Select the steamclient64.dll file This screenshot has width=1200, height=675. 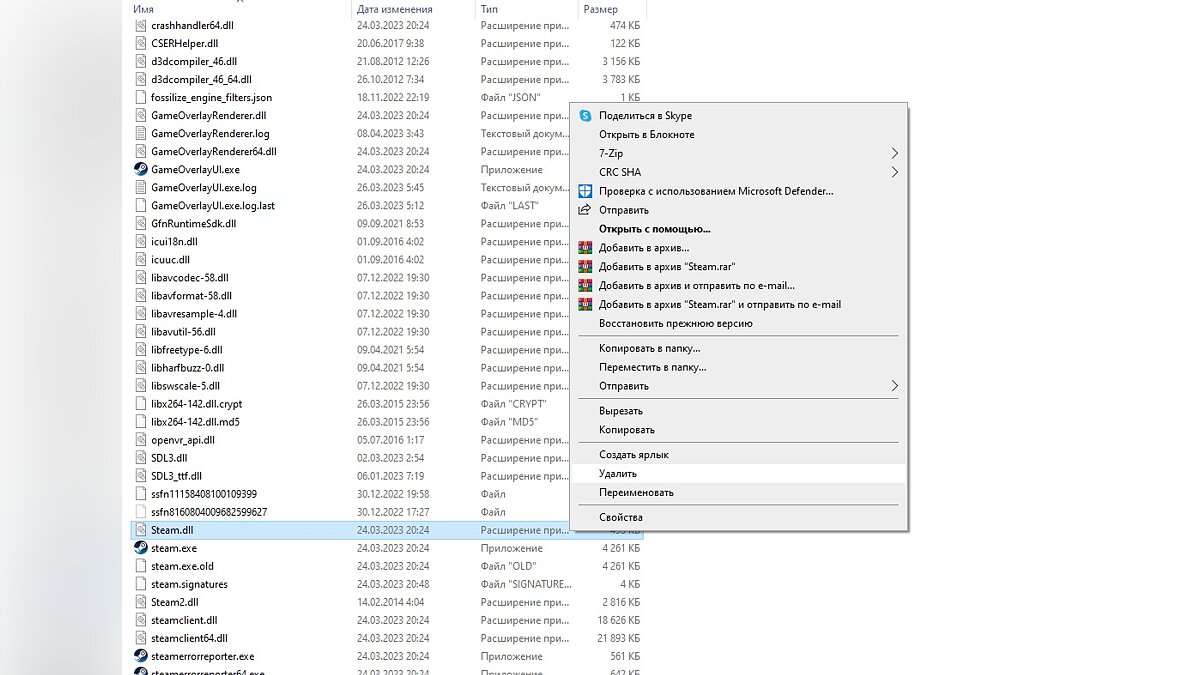pos(189,638)
